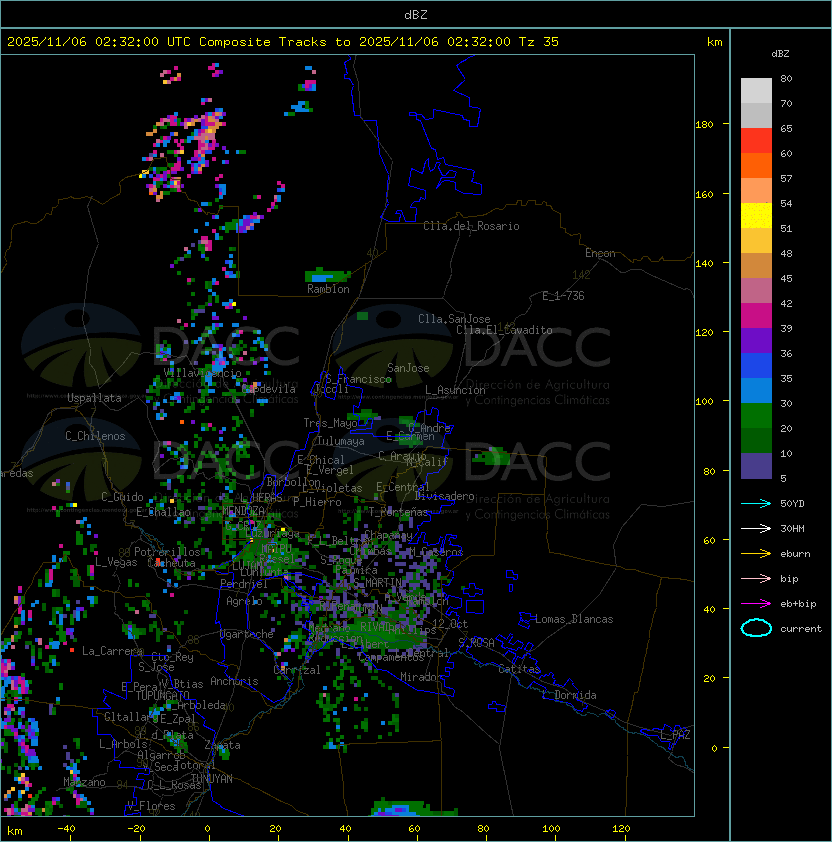
Task: Click the Anchoris map label
Action: 234,681
